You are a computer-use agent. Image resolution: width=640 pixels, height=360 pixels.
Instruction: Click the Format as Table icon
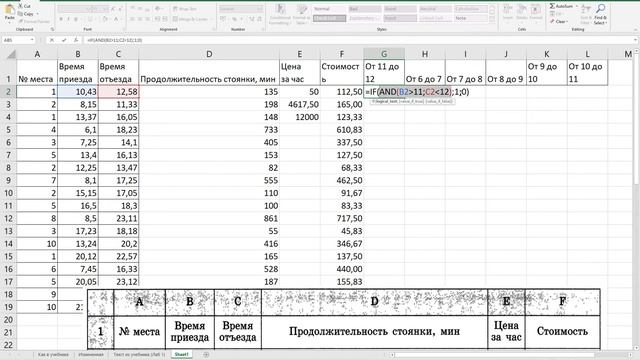[x=302, y=9]
